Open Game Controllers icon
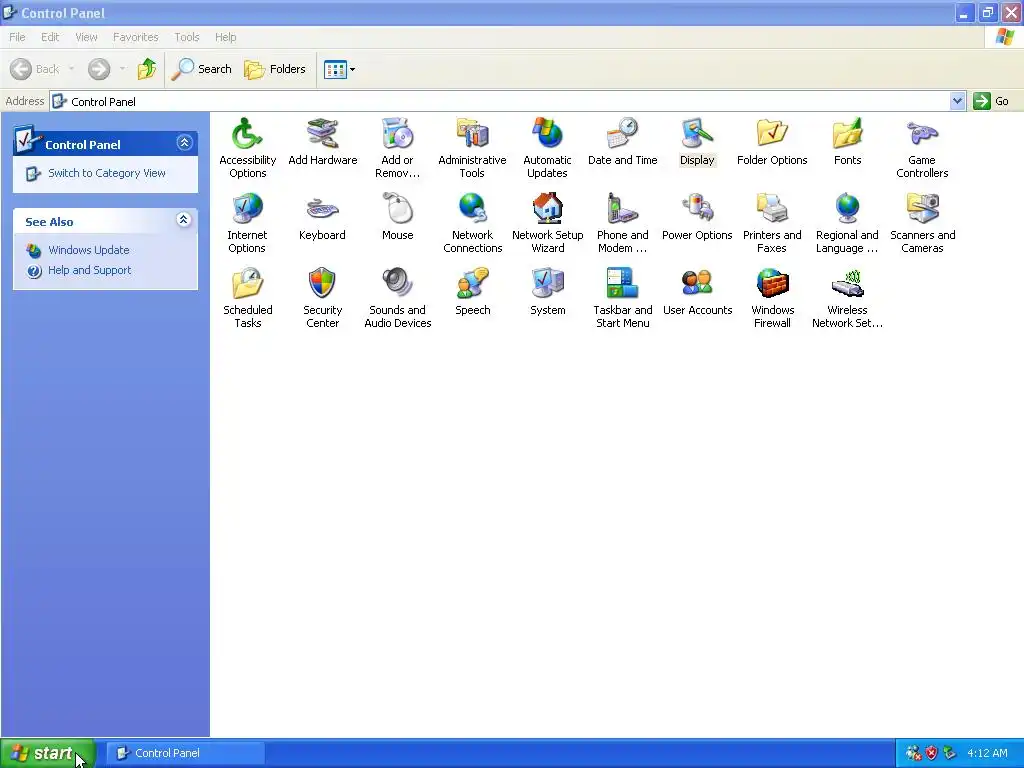Image resolution: width=1024 pixels, height=768 pixels. click(x=922, y=148)
